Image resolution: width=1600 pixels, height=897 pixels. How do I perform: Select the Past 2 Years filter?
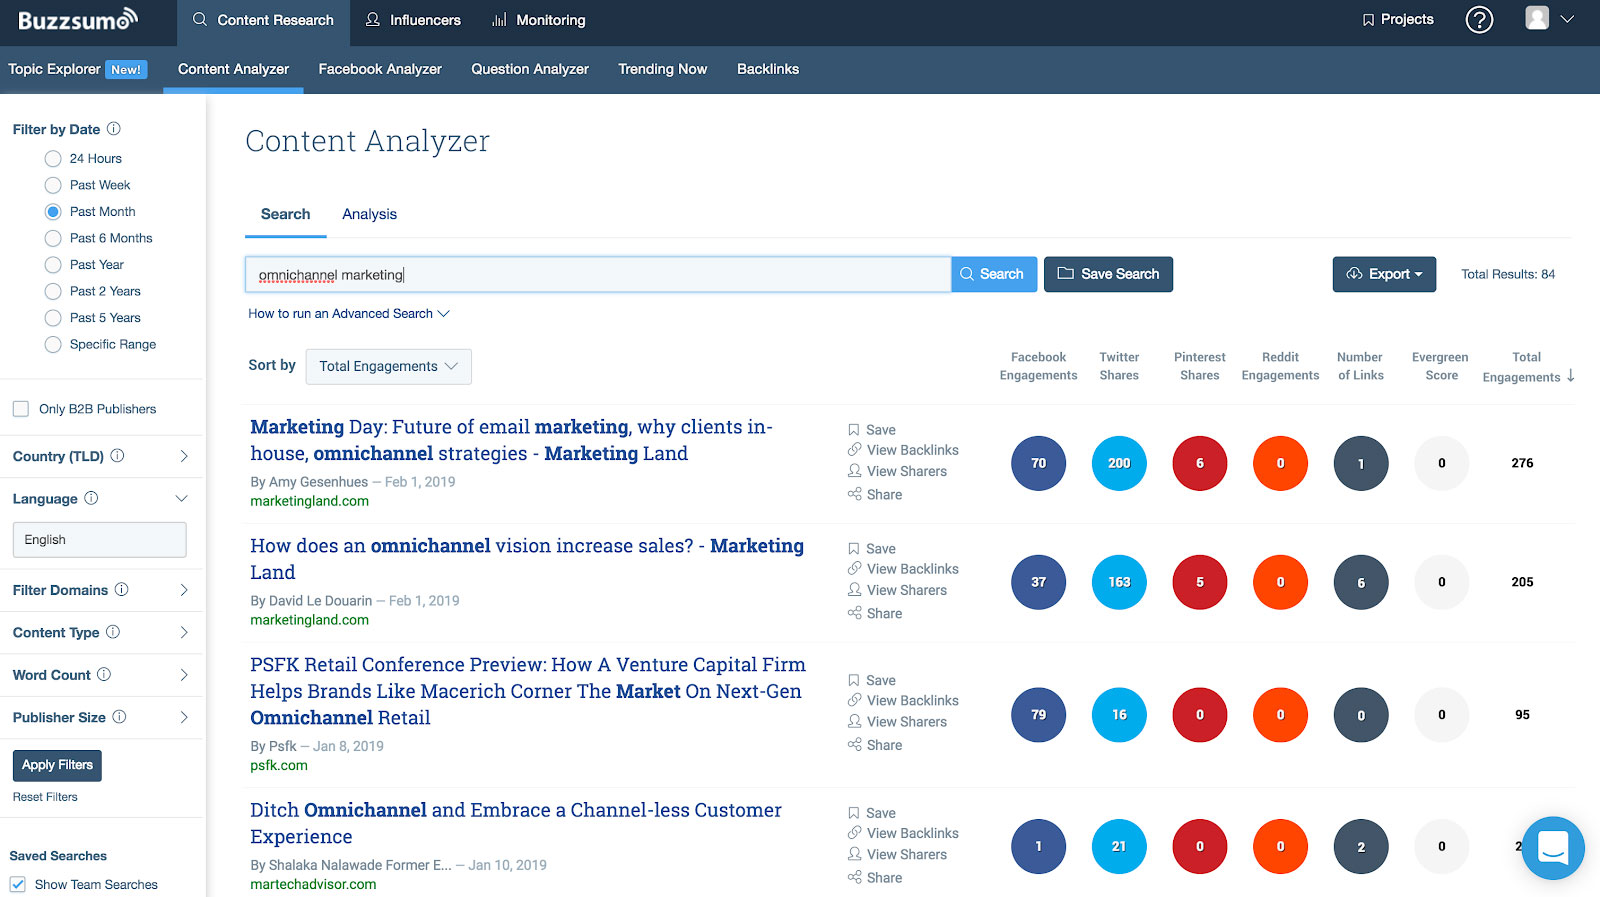(53, 291)
